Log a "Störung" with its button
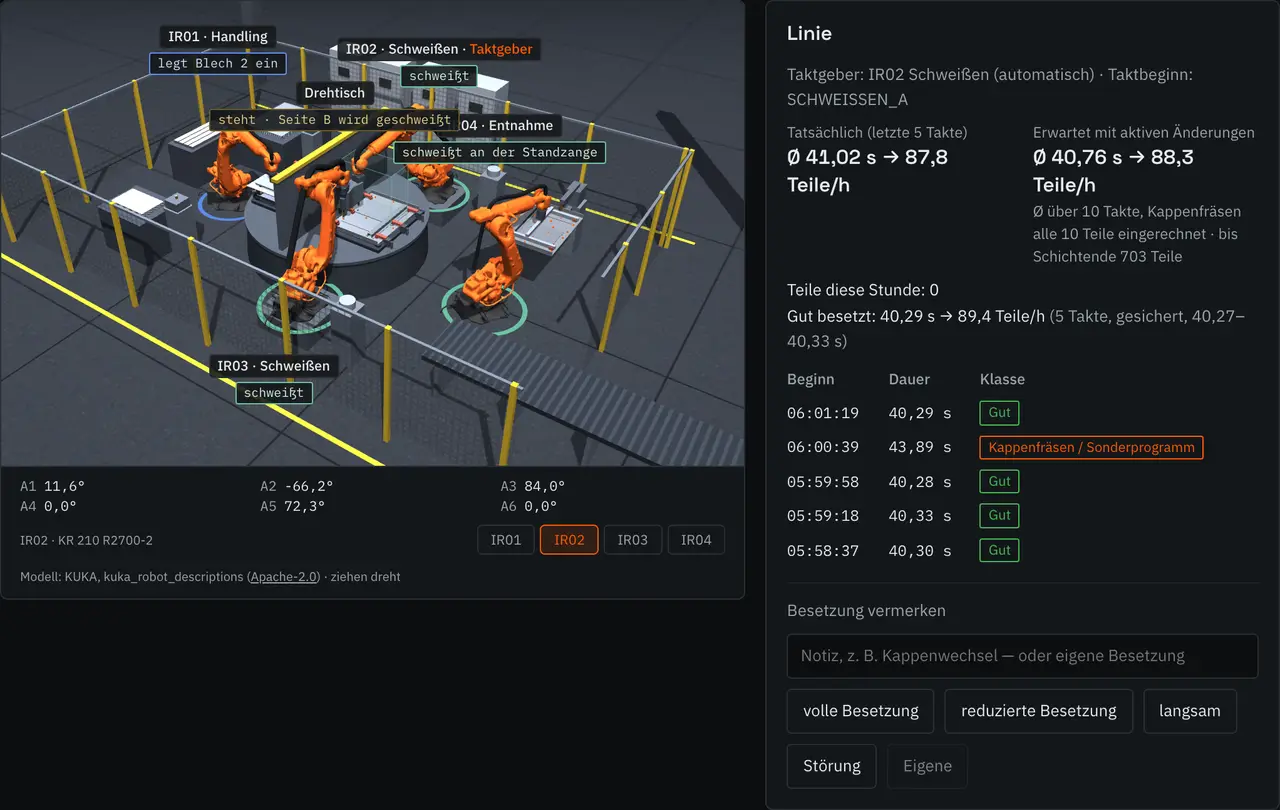This screenshot has height=810, width=1280. (x=832, y=766)
